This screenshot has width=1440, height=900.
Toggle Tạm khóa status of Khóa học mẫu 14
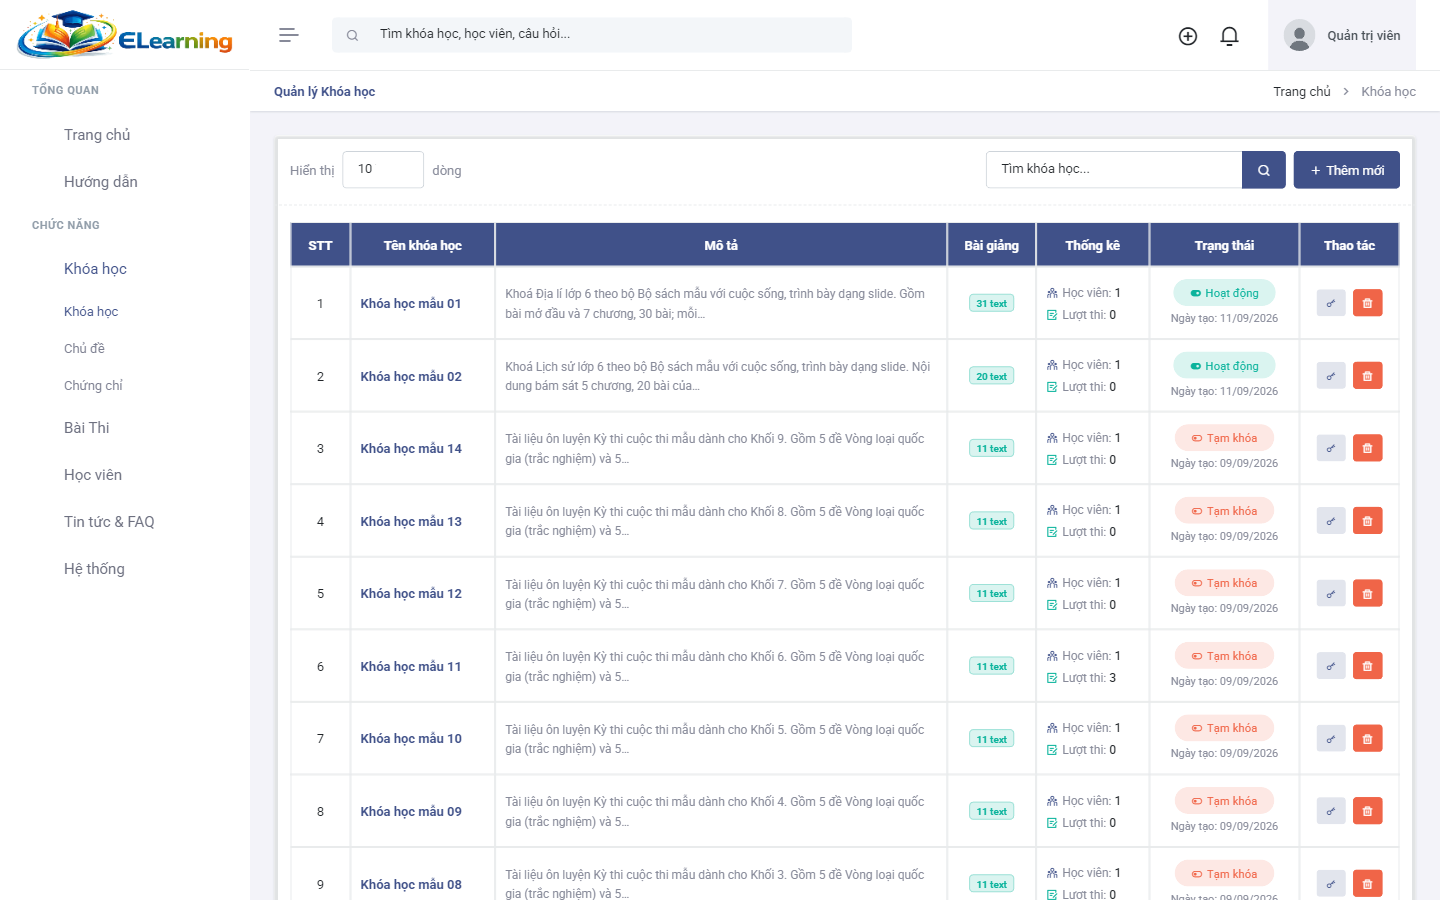pos(1224,438)
